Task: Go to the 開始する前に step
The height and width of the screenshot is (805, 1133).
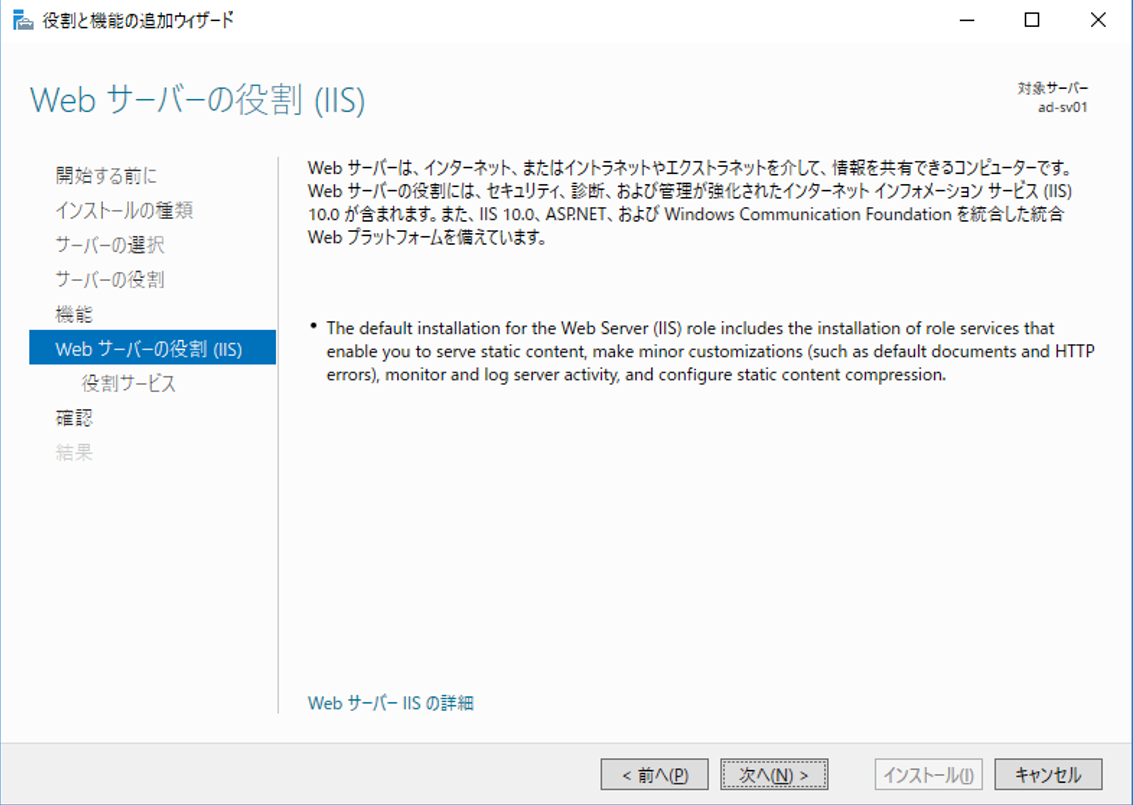Action: coord(106,176)
